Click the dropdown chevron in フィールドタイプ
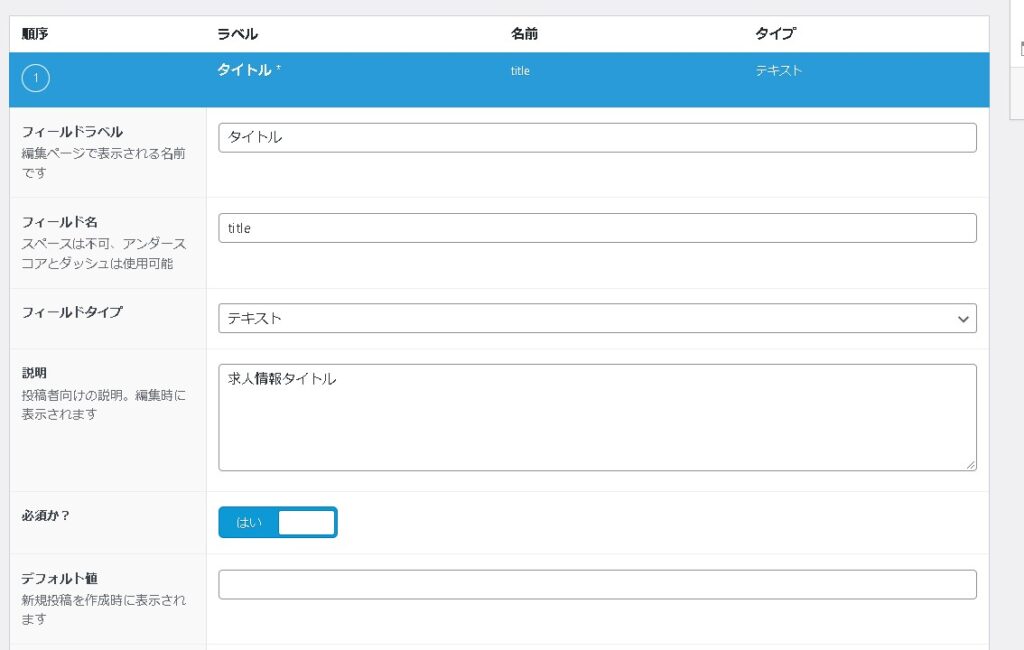Image resolution: width=1024 pixels, height=650 pixels. pyautogui.click(x=963, y=319)
